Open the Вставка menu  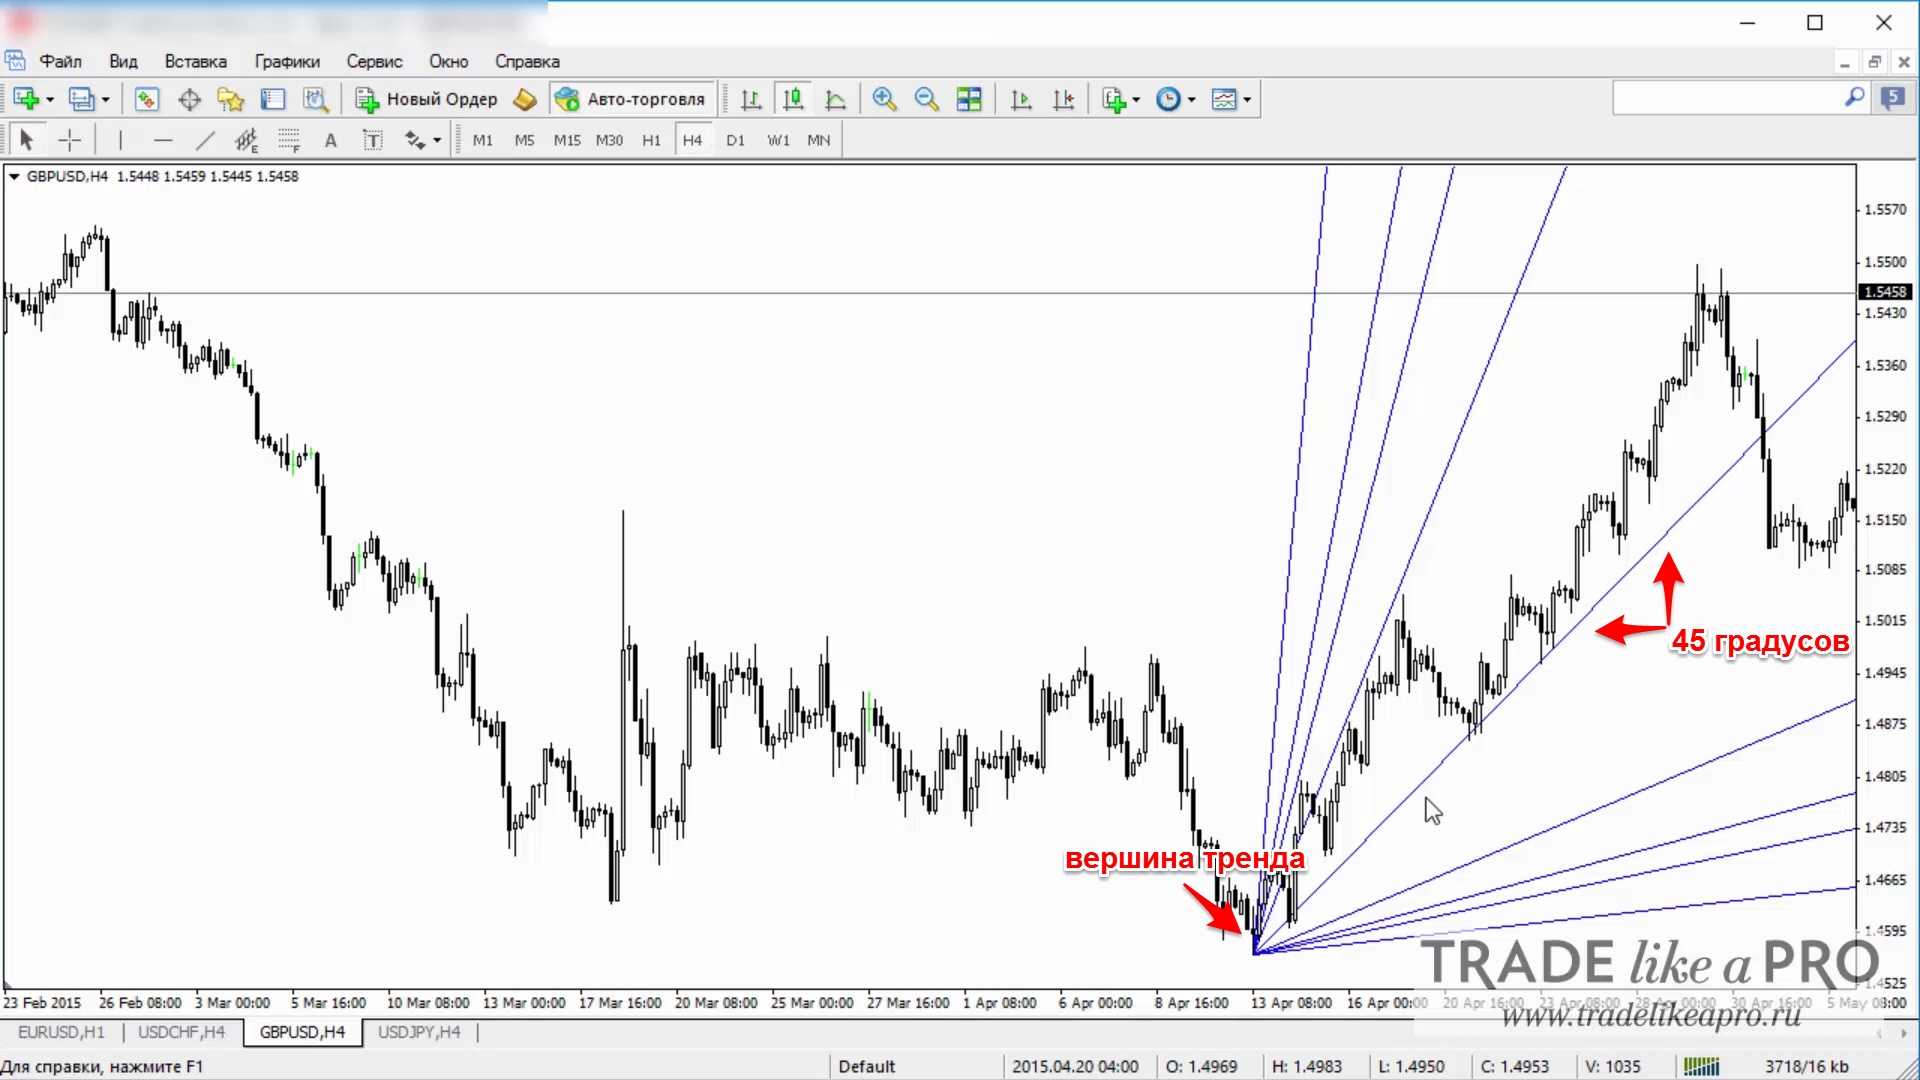point(195,61)
